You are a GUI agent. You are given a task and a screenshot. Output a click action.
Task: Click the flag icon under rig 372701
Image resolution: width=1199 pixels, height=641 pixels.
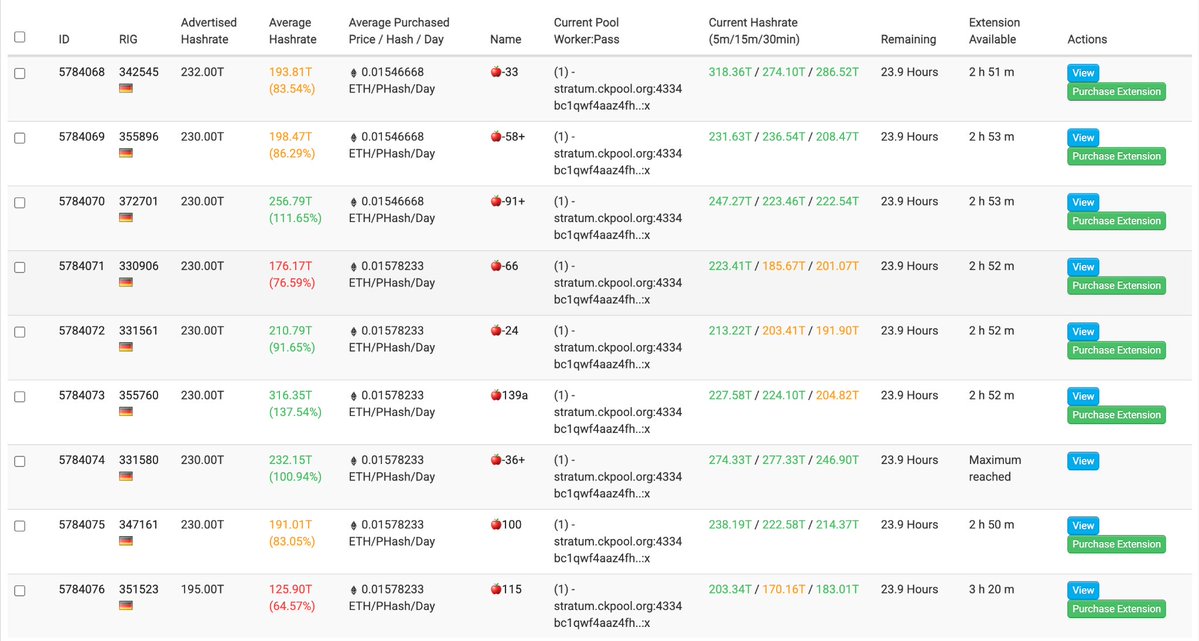coord(125,218)
